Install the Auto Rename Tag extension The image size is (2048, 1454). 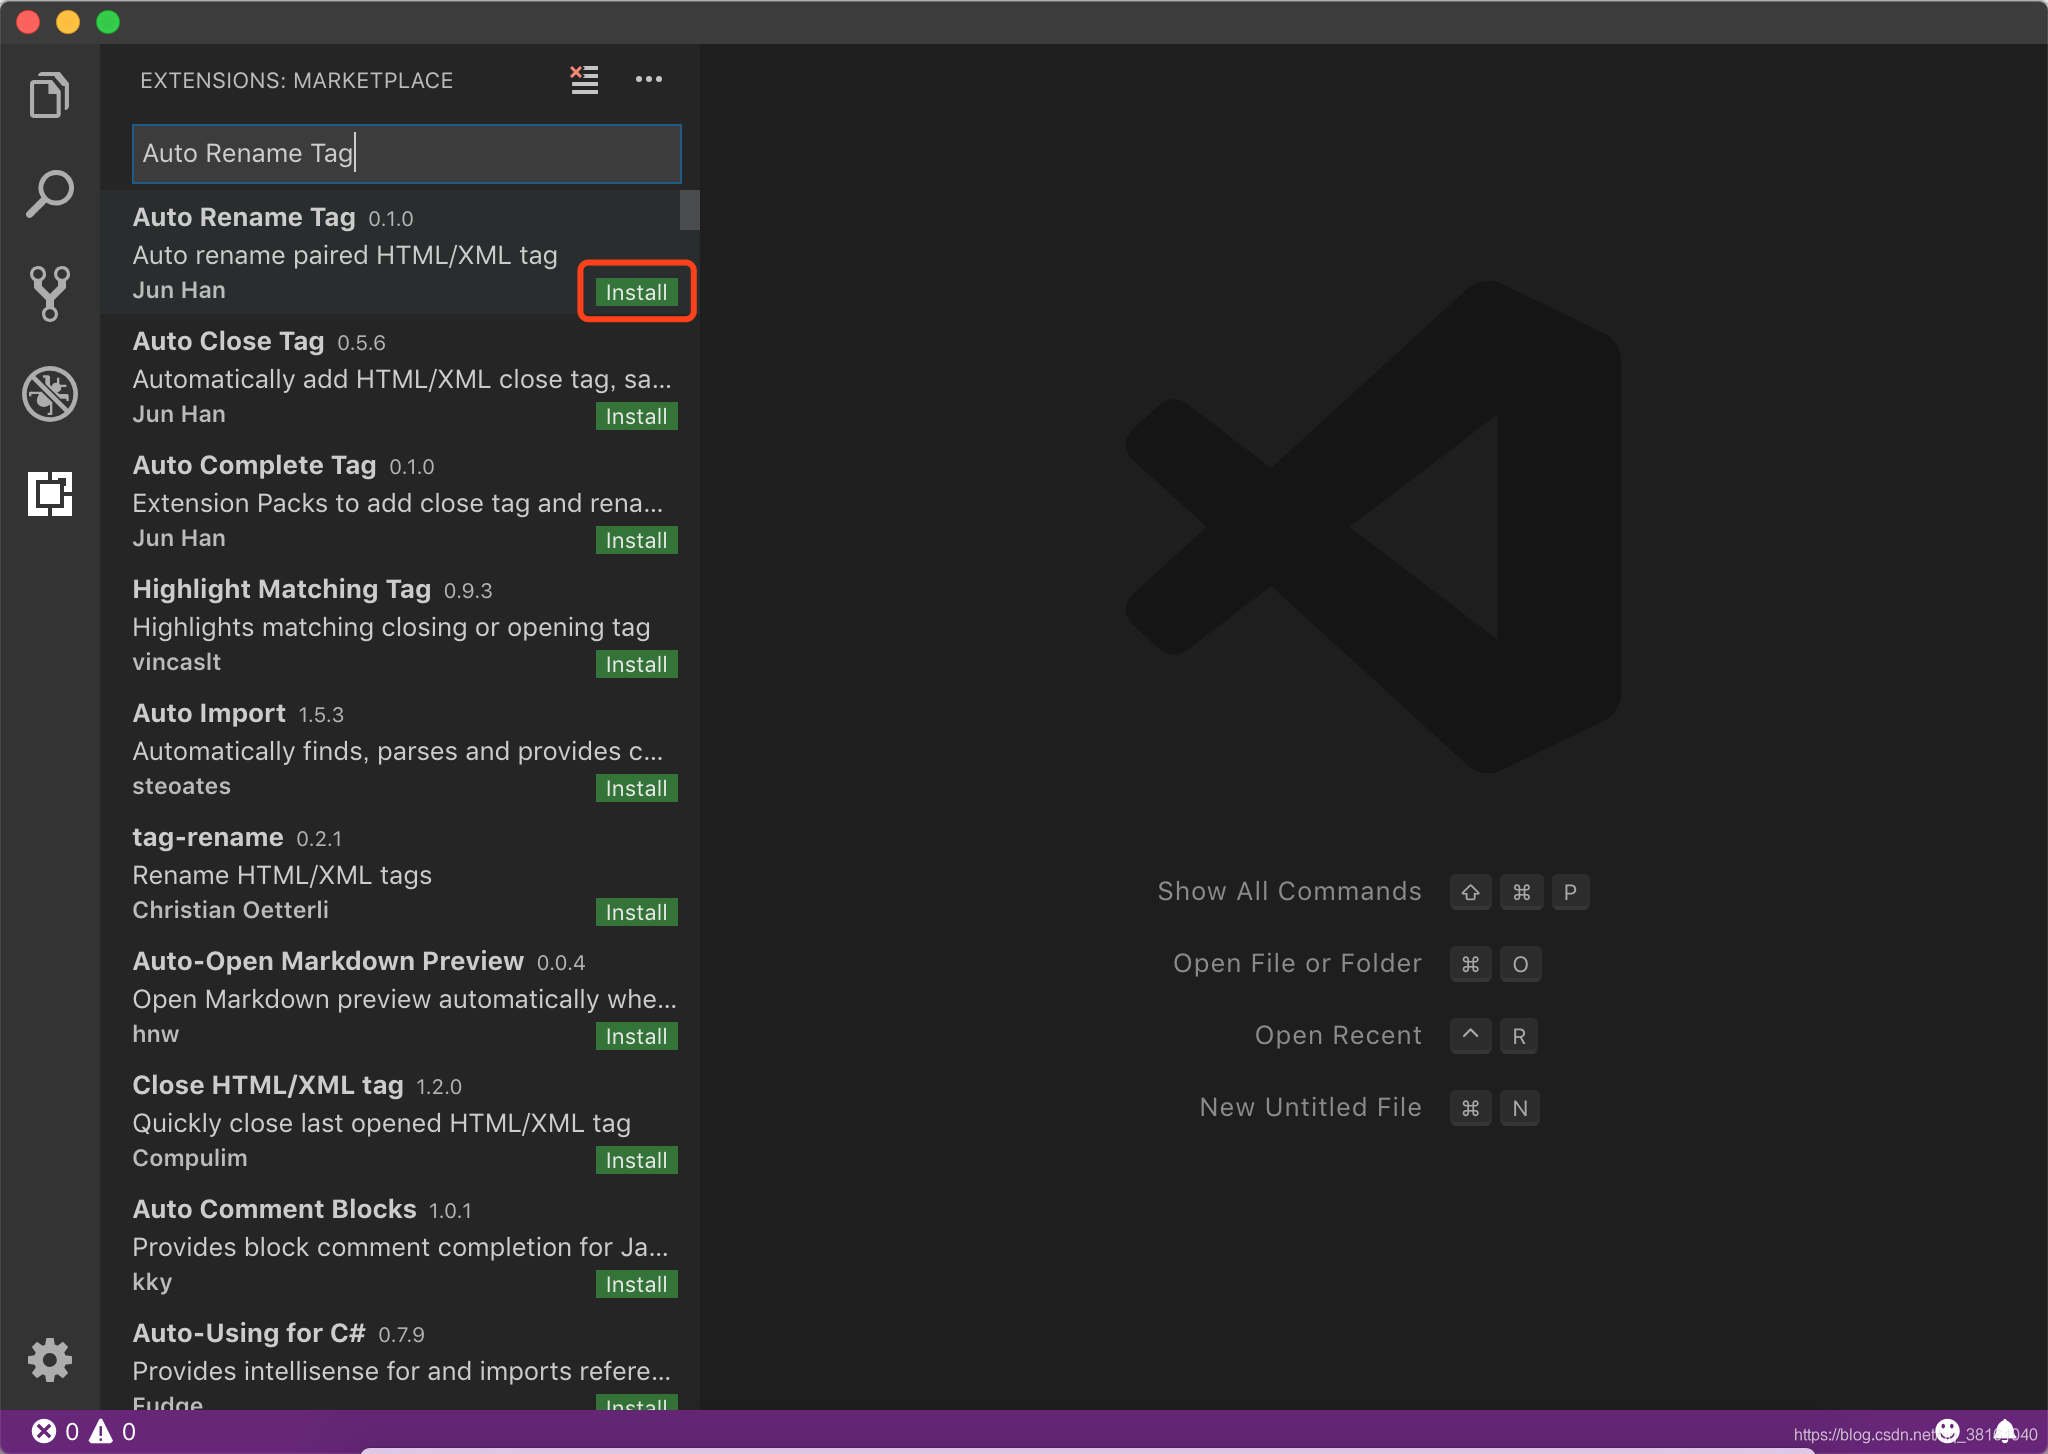point(636,292)
